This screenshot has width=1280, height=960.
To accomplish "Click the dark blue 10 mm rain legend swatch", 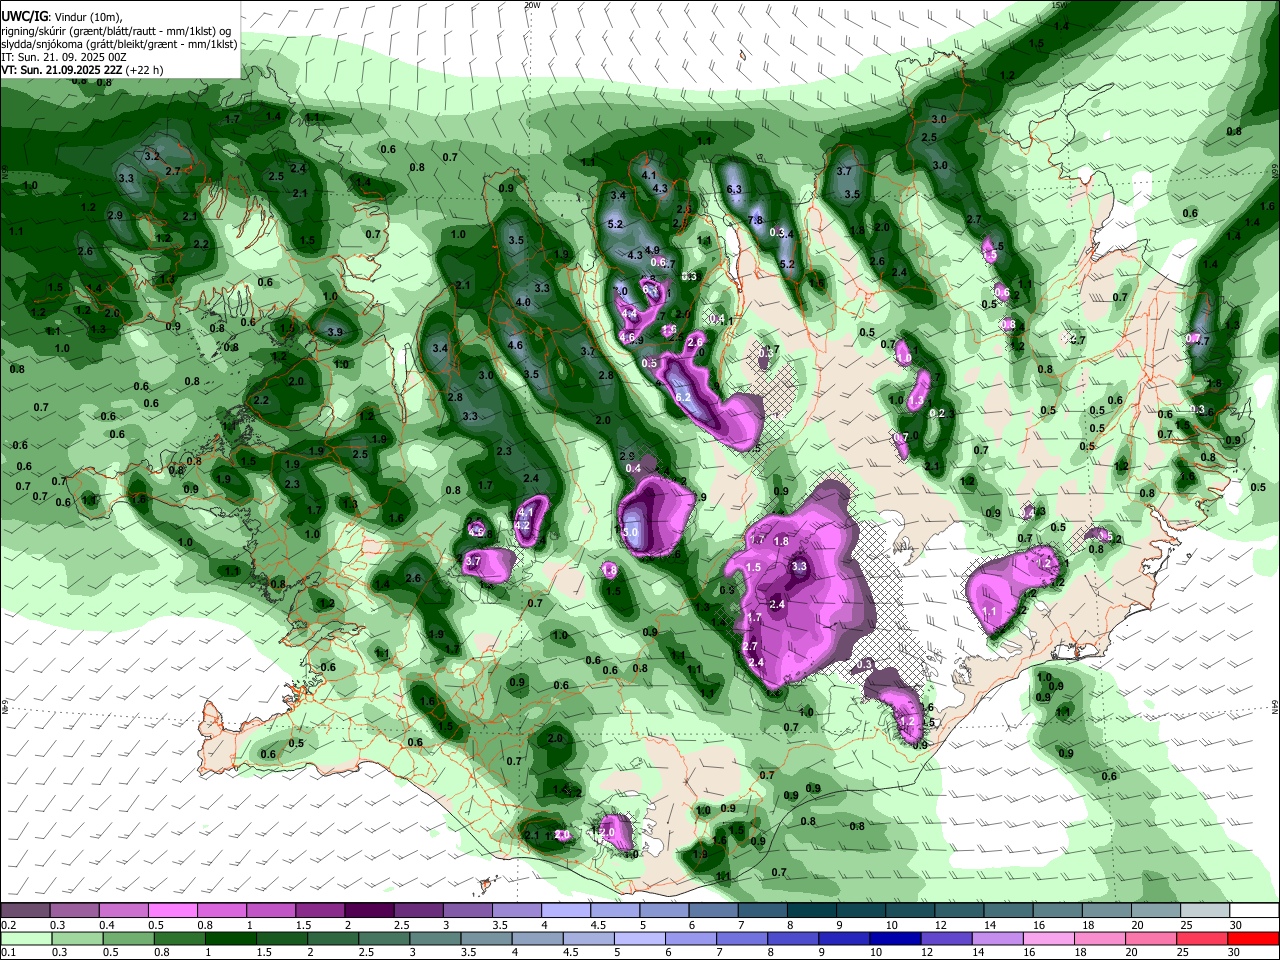I will [x=893, y=937].
